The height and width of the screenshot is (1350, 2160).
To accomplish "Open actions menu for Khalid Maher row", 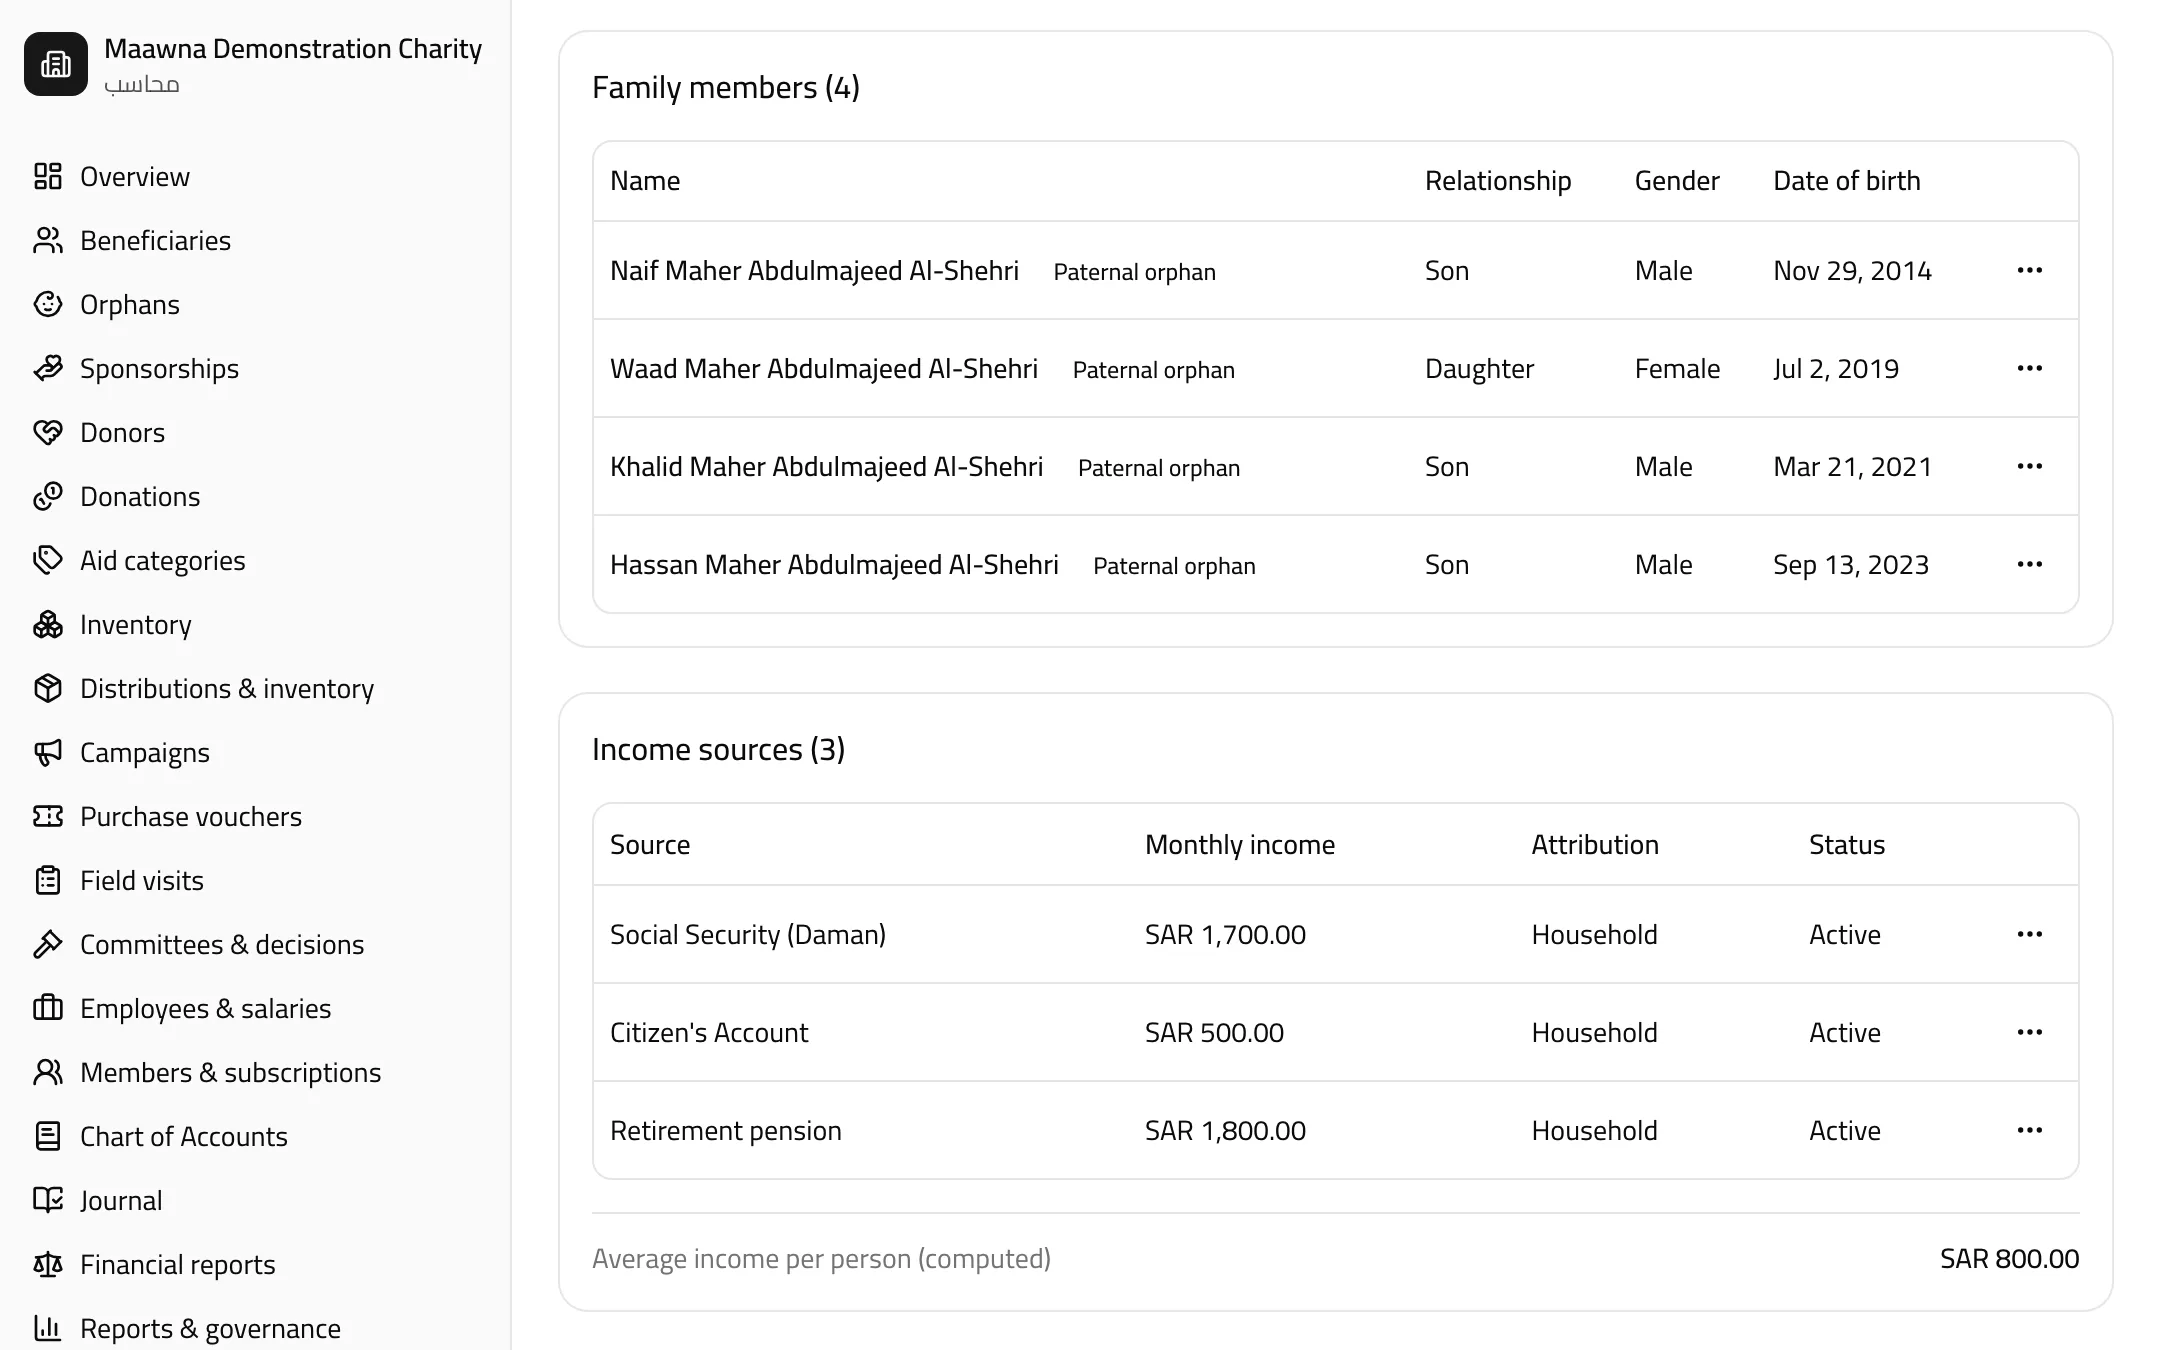I will click(x=2030, y=467).
